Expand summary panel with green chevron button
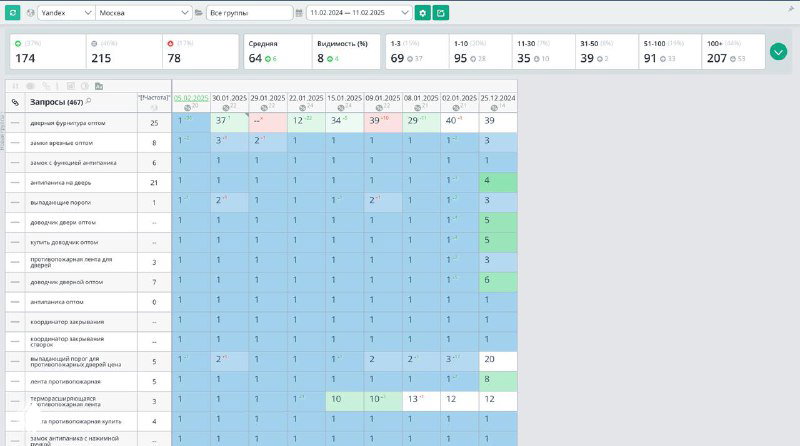 click(779, 52)
